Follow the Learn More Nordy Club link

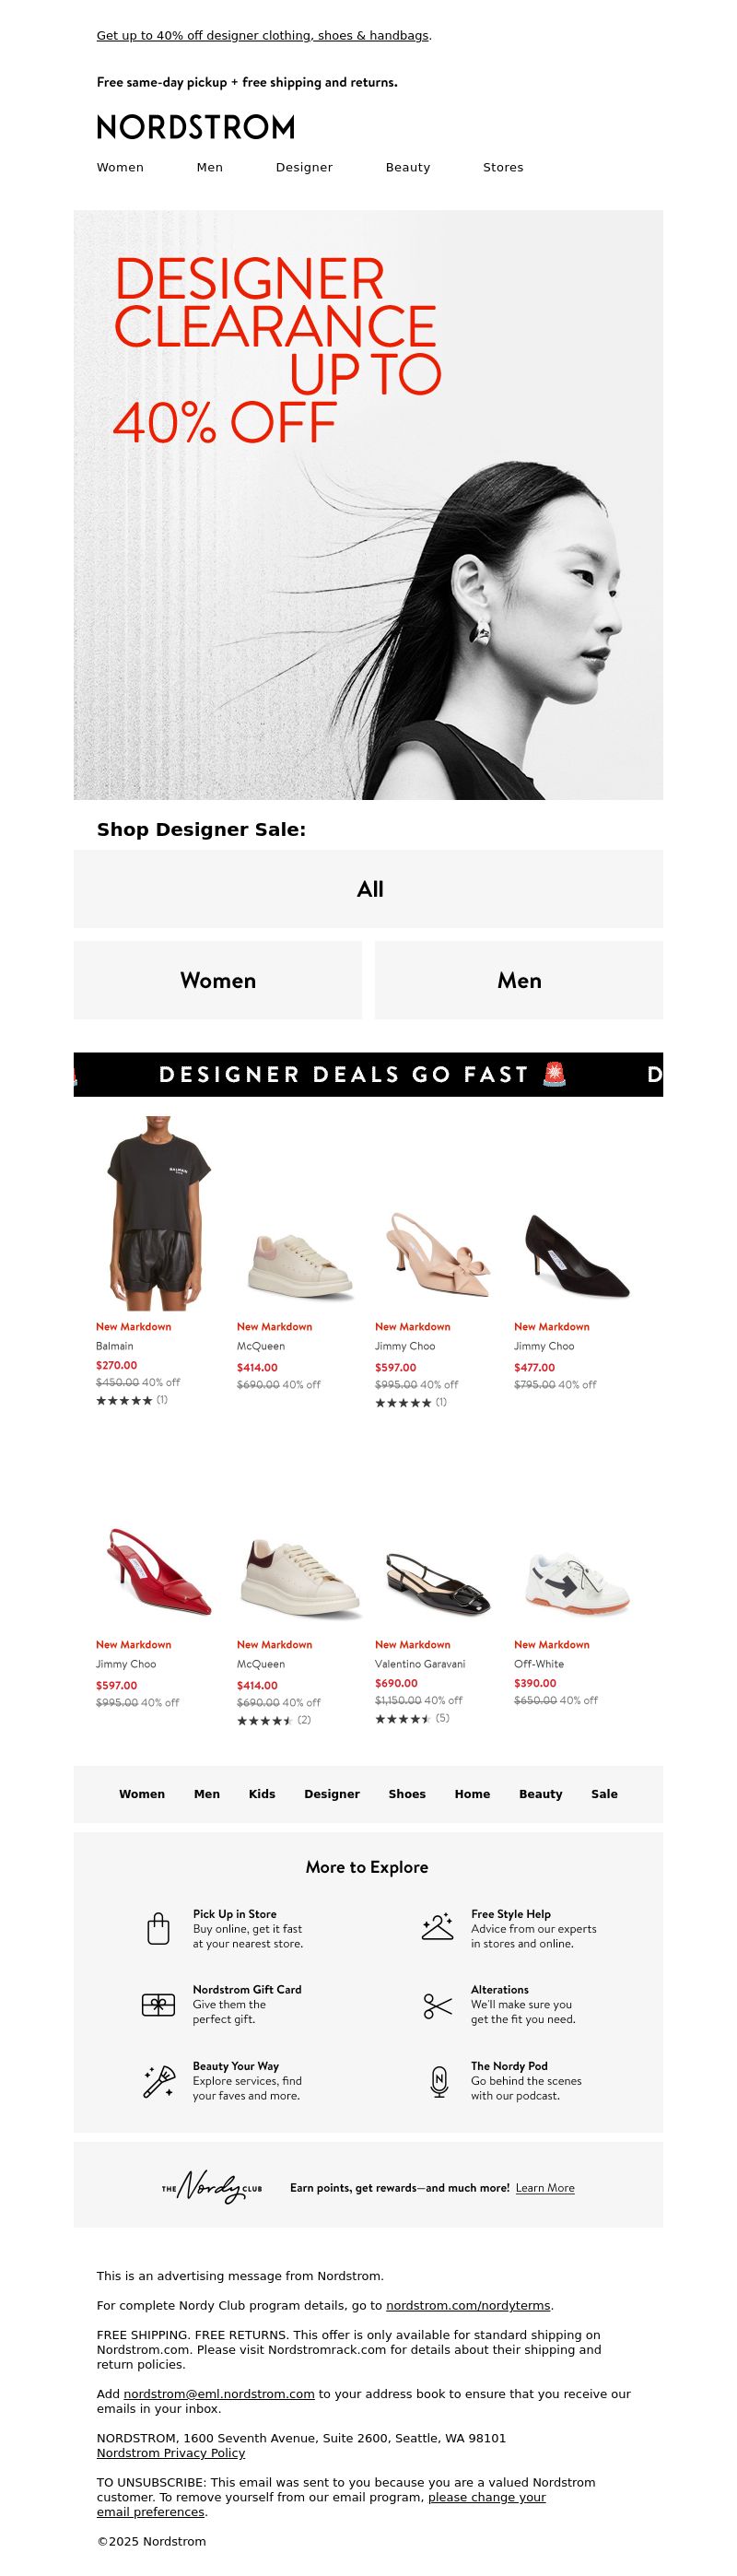coord(545,2188)
